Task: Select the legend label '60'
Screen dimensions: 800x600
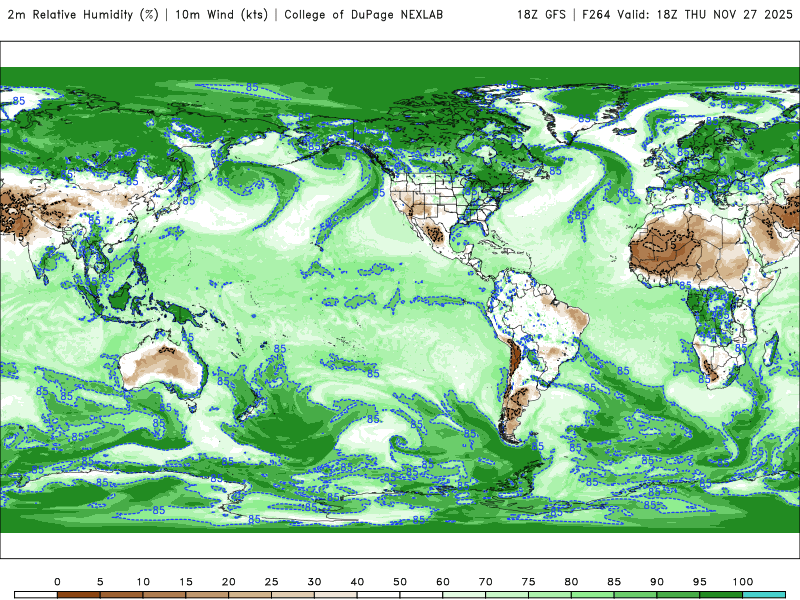Action: (443, 582)
